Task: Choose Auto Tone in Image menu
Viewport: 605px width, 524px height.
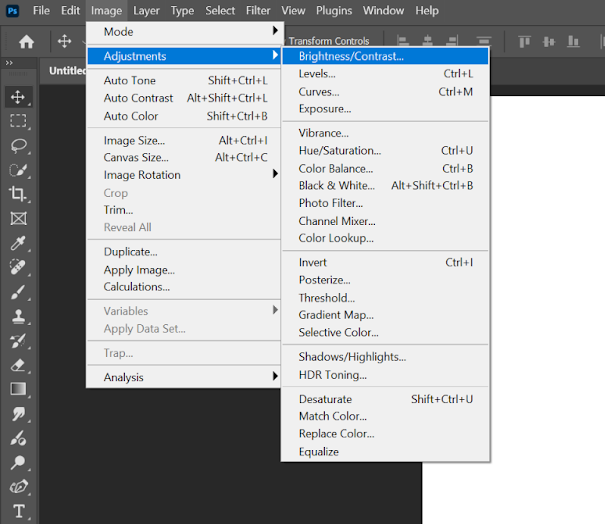Action: point(185,80)
